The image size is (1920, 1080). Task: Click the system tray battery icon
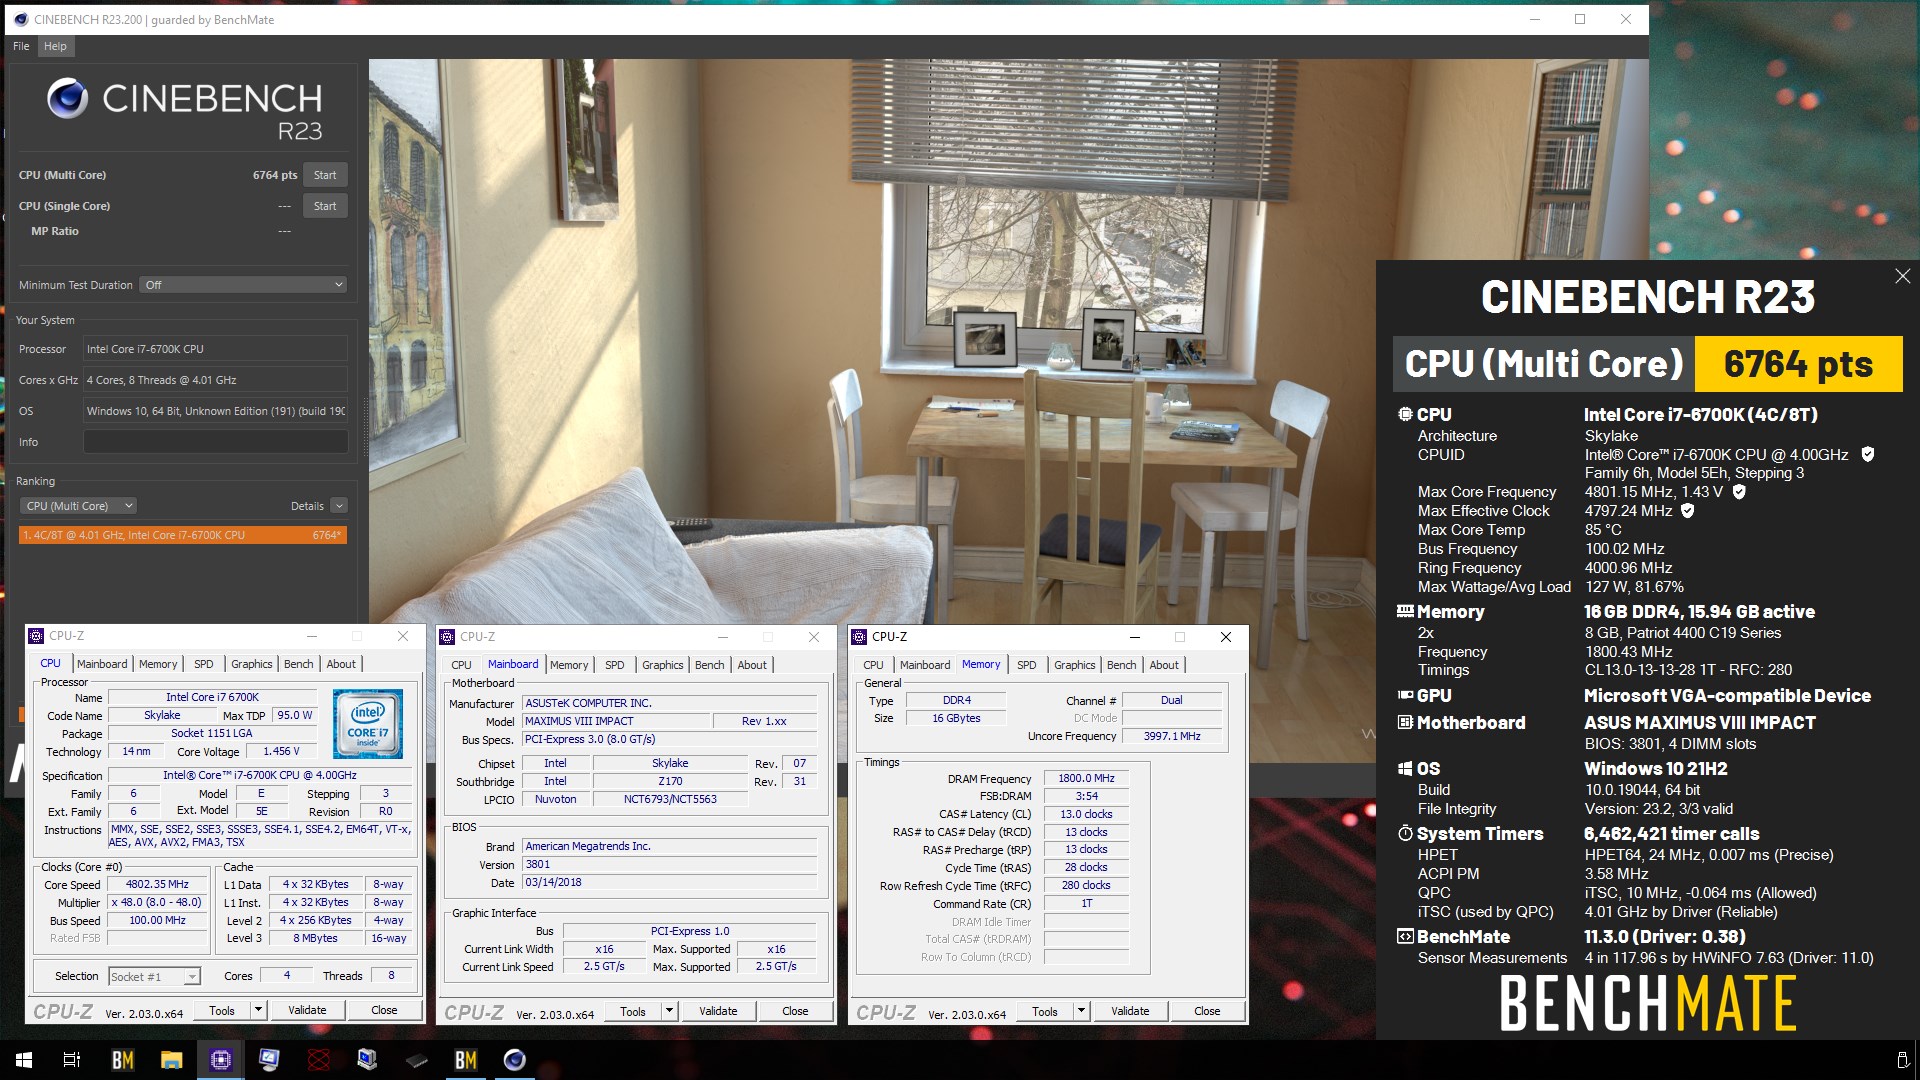pyautogui.click(x=1902, y=1060)
